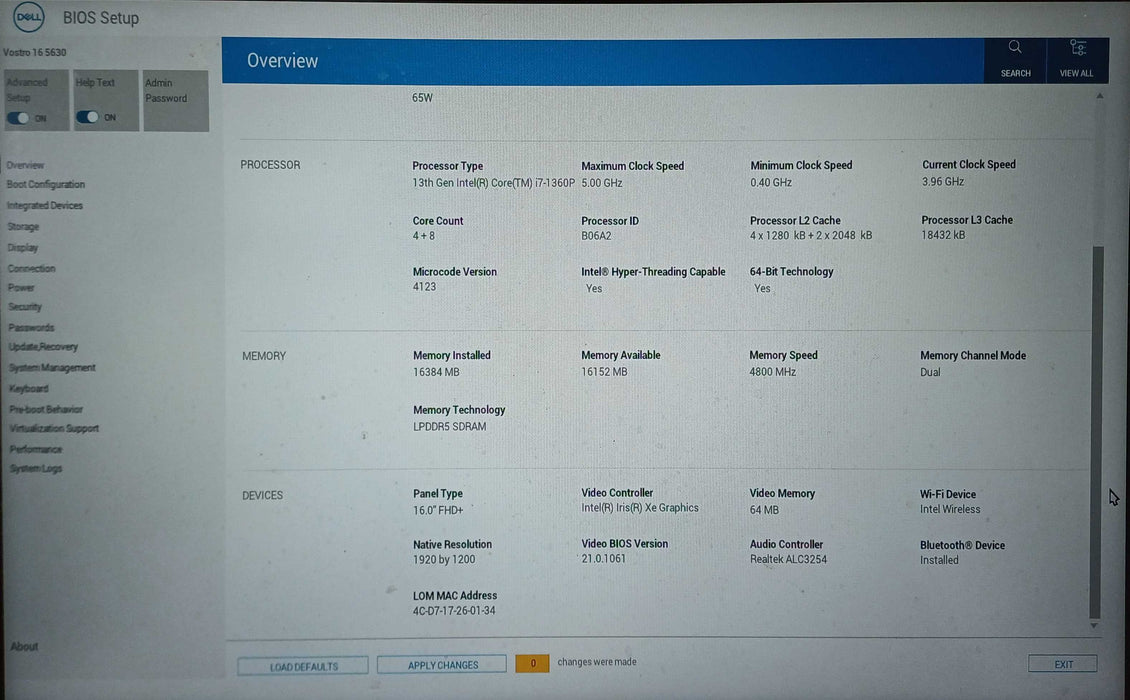Screen dimensions: 1130x700
Task: Click the vertical scrollbar thumb
Action: coord(1096,433)
